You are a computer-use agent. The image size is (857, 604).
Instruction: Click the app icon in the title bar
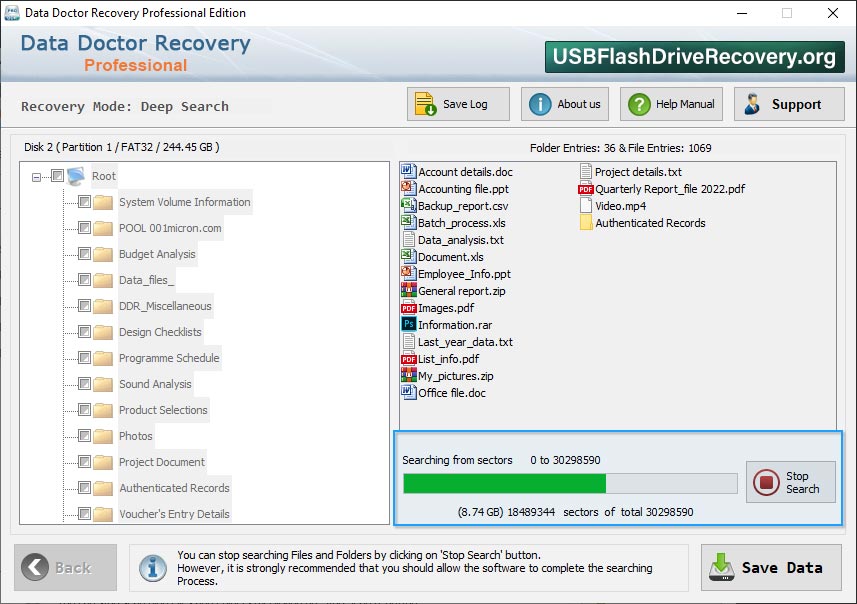tap(11, 13)
